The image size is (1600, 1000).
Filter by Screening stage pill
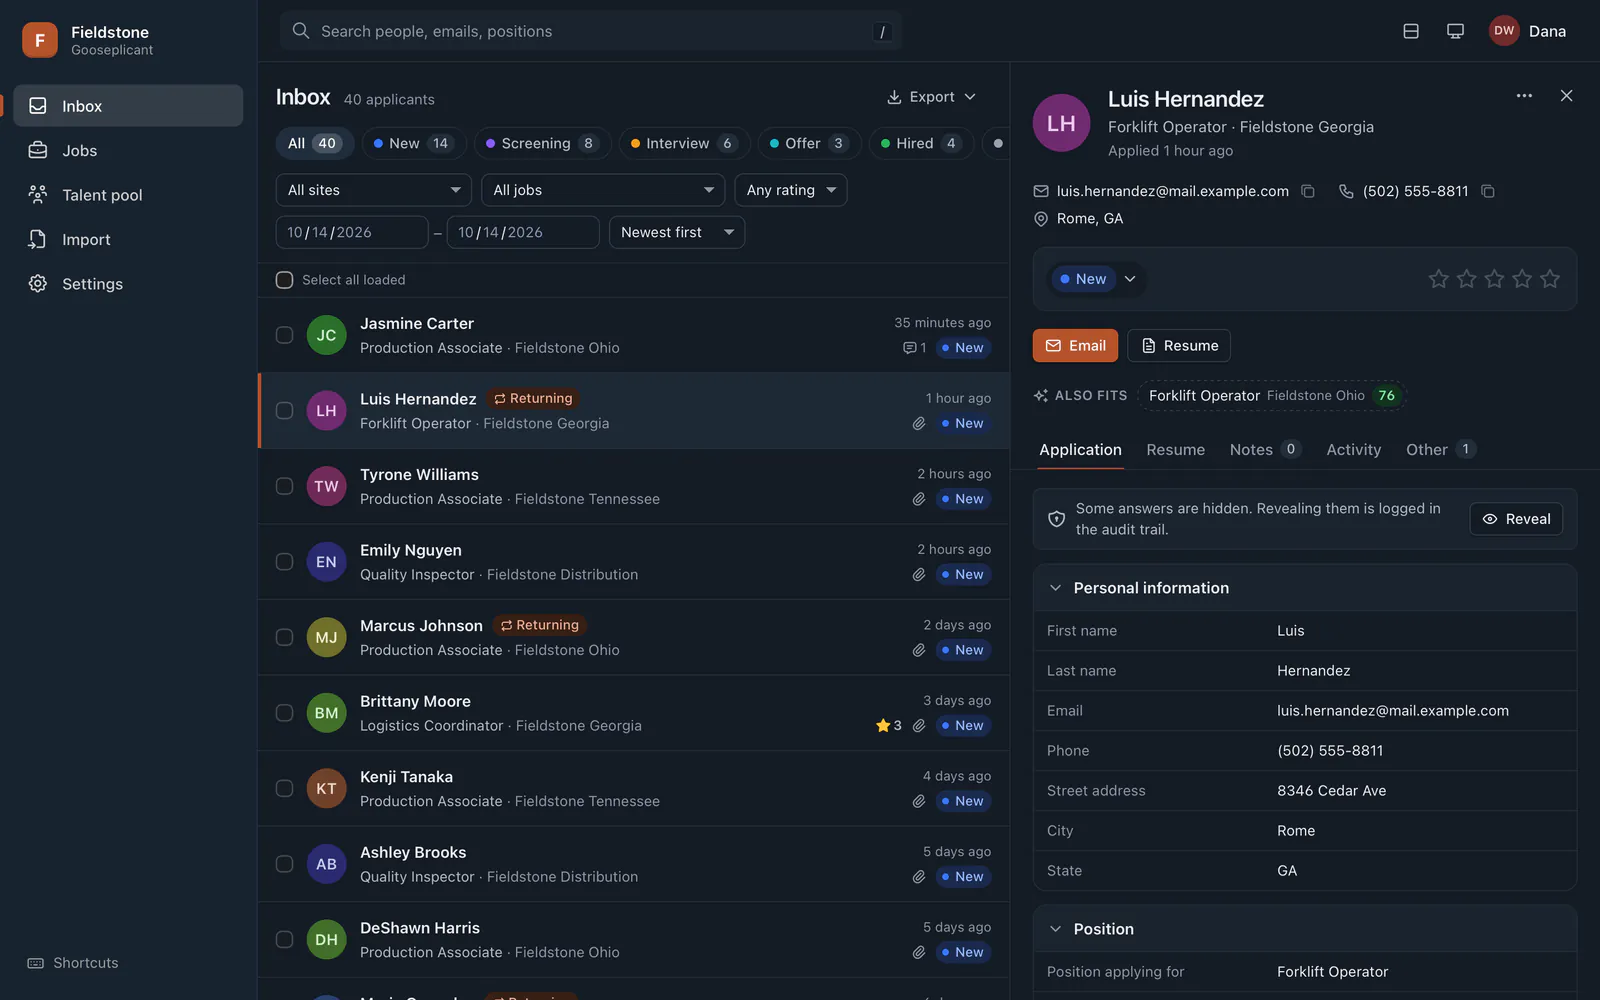tap(541, 143)
